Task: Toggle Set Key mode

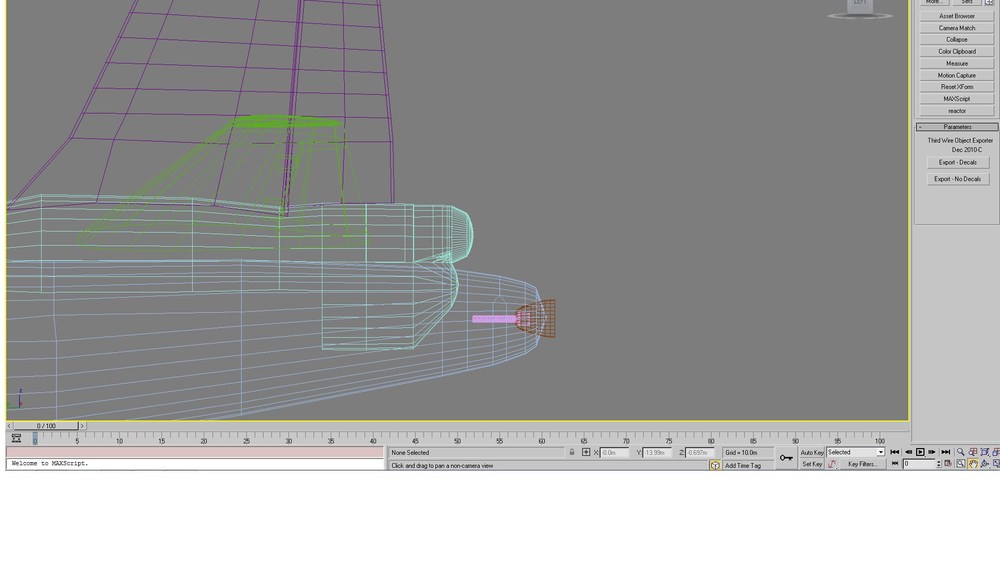Action: (812, 464)
